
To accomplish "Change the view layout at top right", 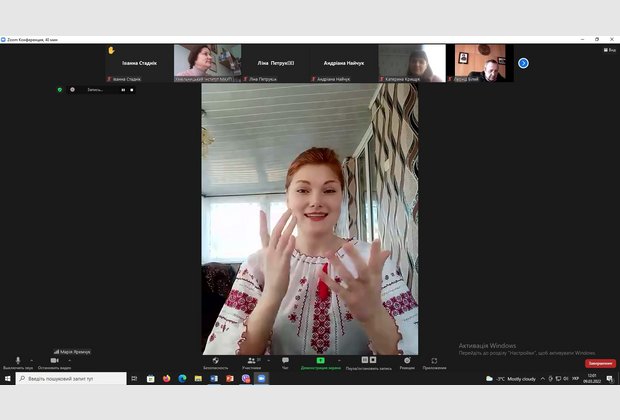I will (x=609, y=49).
